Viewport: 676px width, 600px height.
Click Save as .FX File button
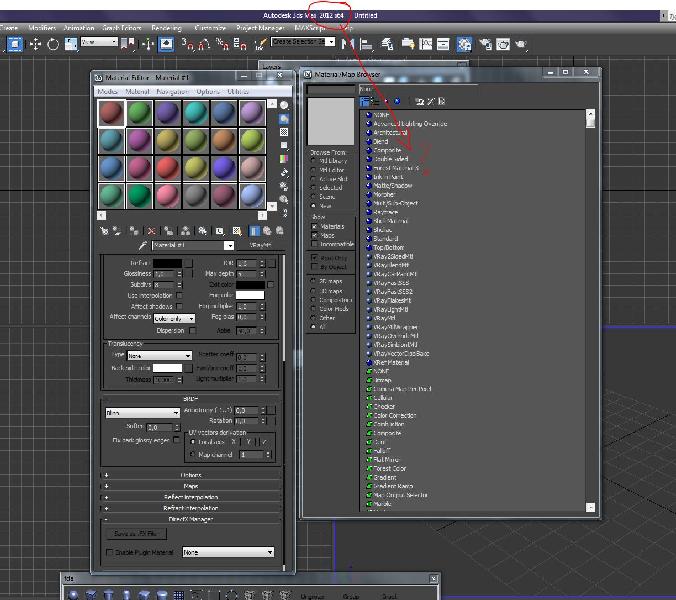136,534
